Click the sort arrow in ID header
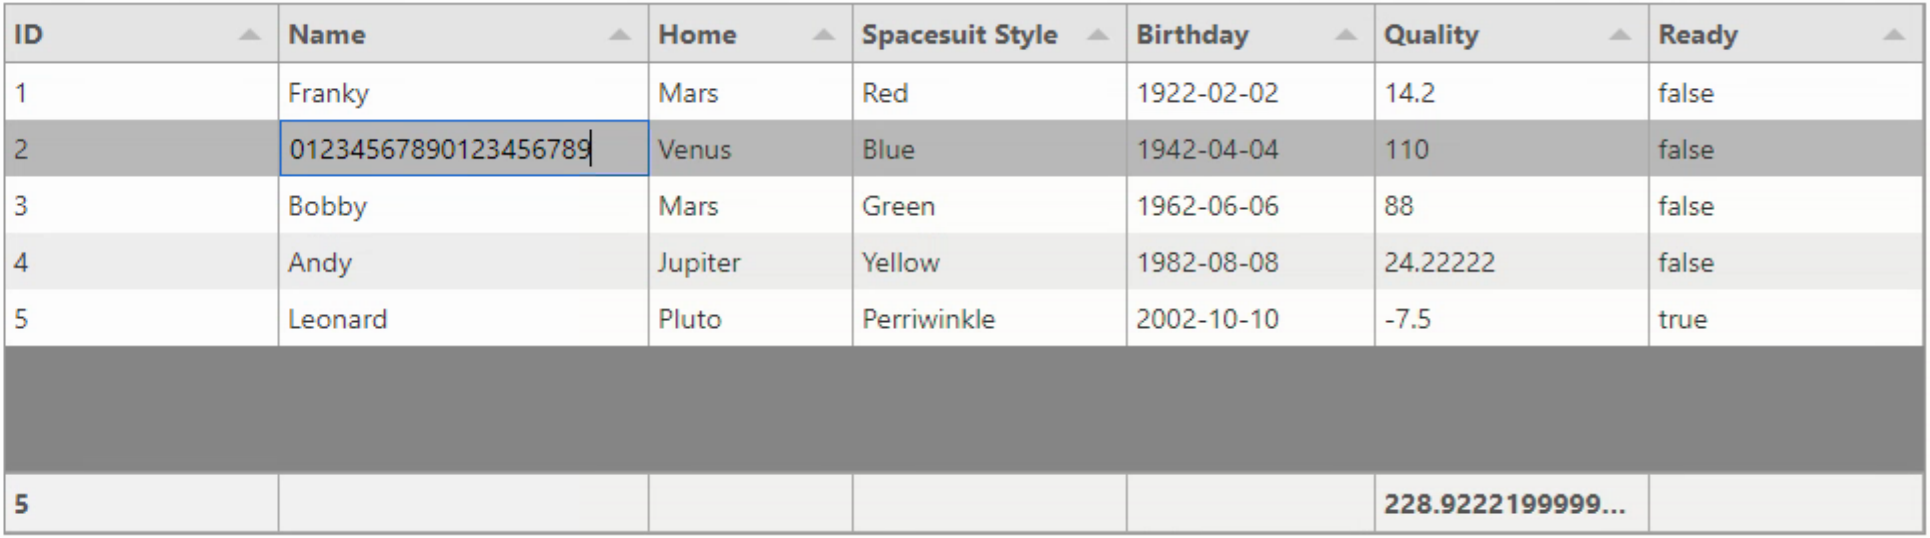 249,35
